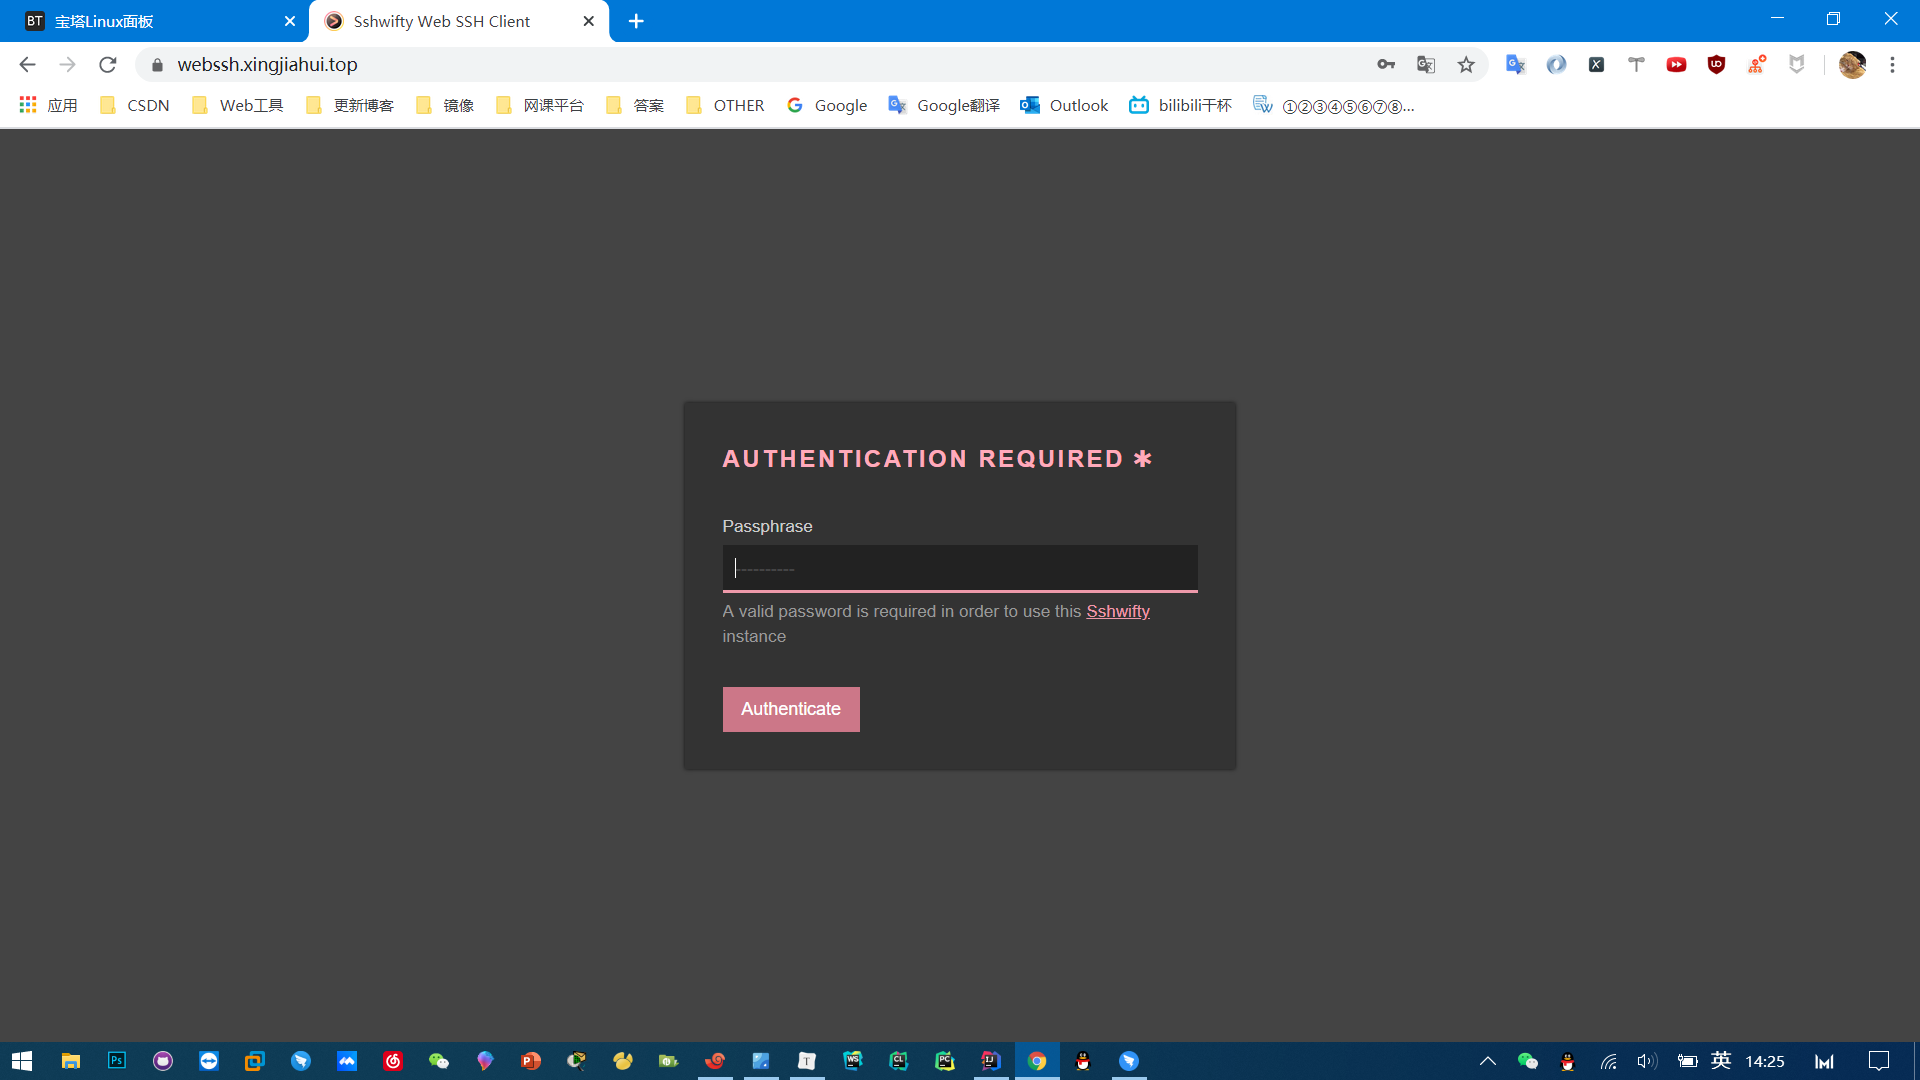Viewport: 1920px width, 1080px height.
Task: Click the user profile avatar
Action: pyautogui.click(x=1852, y=65)
